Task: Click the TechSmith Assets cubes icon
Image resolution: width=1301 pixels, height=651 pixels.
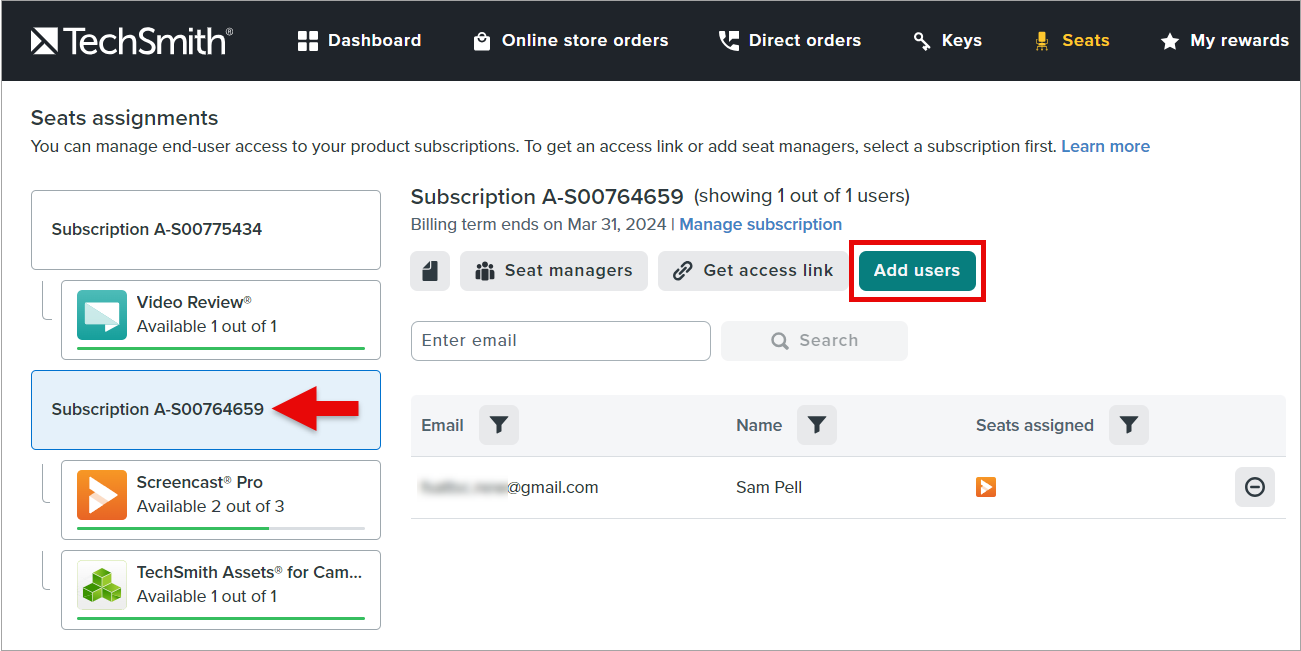Action: point(102,585)
